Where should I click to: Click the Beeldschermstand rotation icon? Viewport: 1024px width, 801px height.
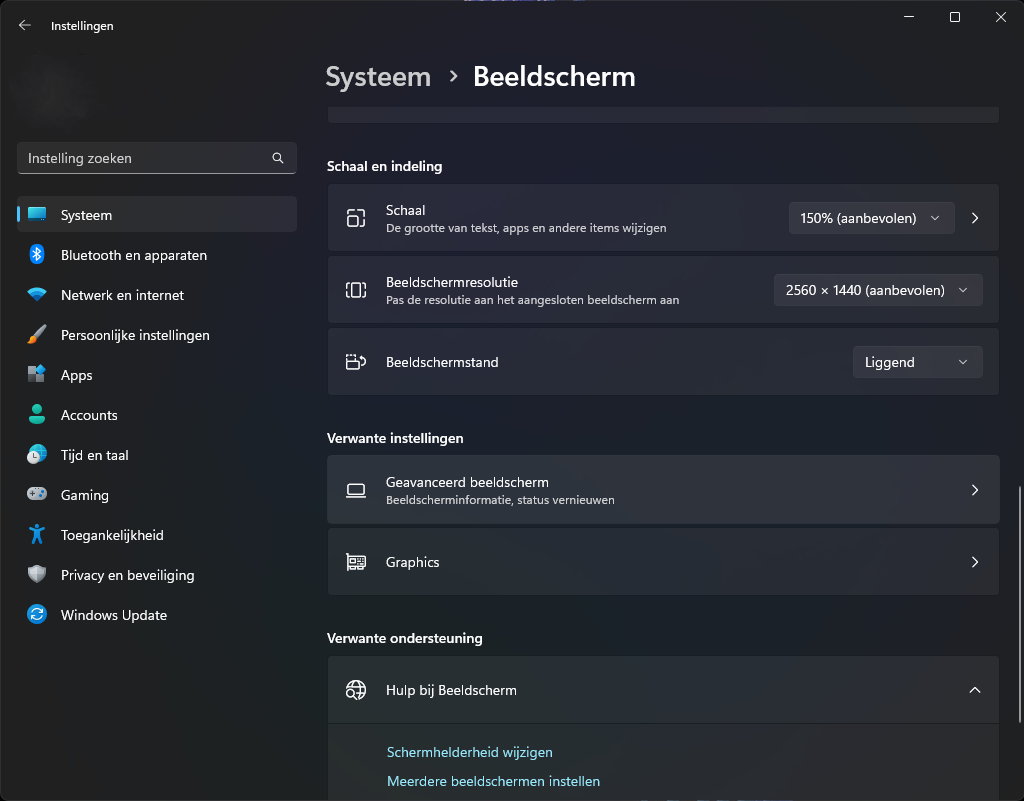pyautogui.click(x=356, y=362)
